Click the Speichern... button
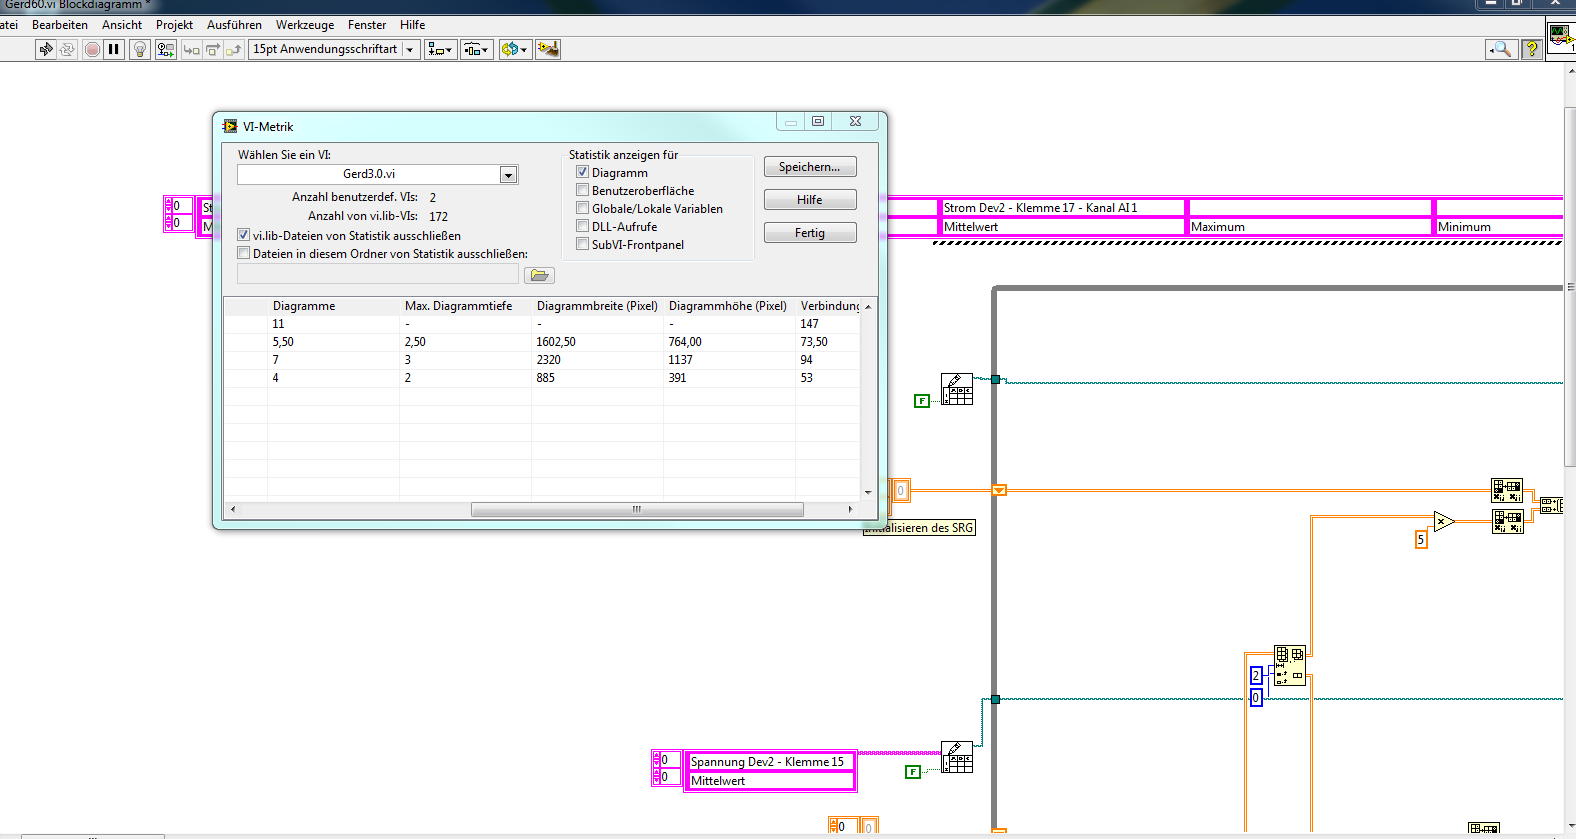 coord(809,167)
